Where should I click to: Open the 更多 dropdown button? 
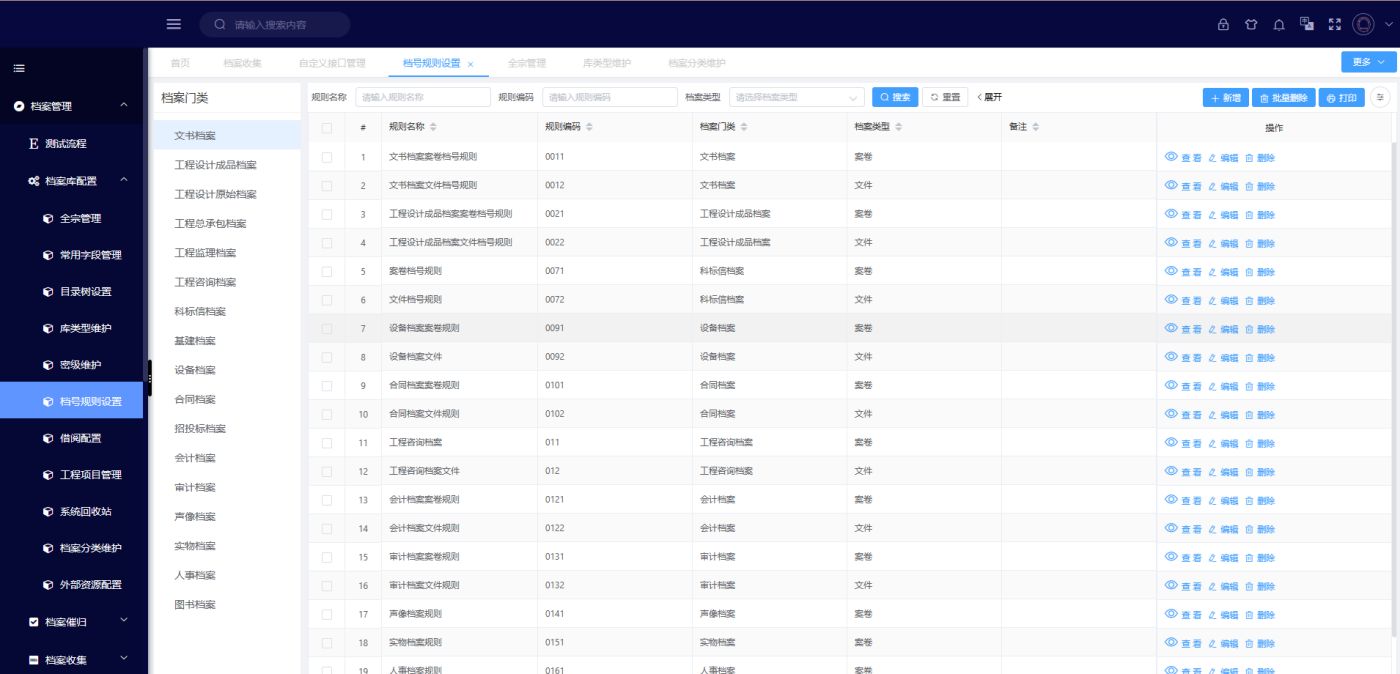pos(1368,62)
